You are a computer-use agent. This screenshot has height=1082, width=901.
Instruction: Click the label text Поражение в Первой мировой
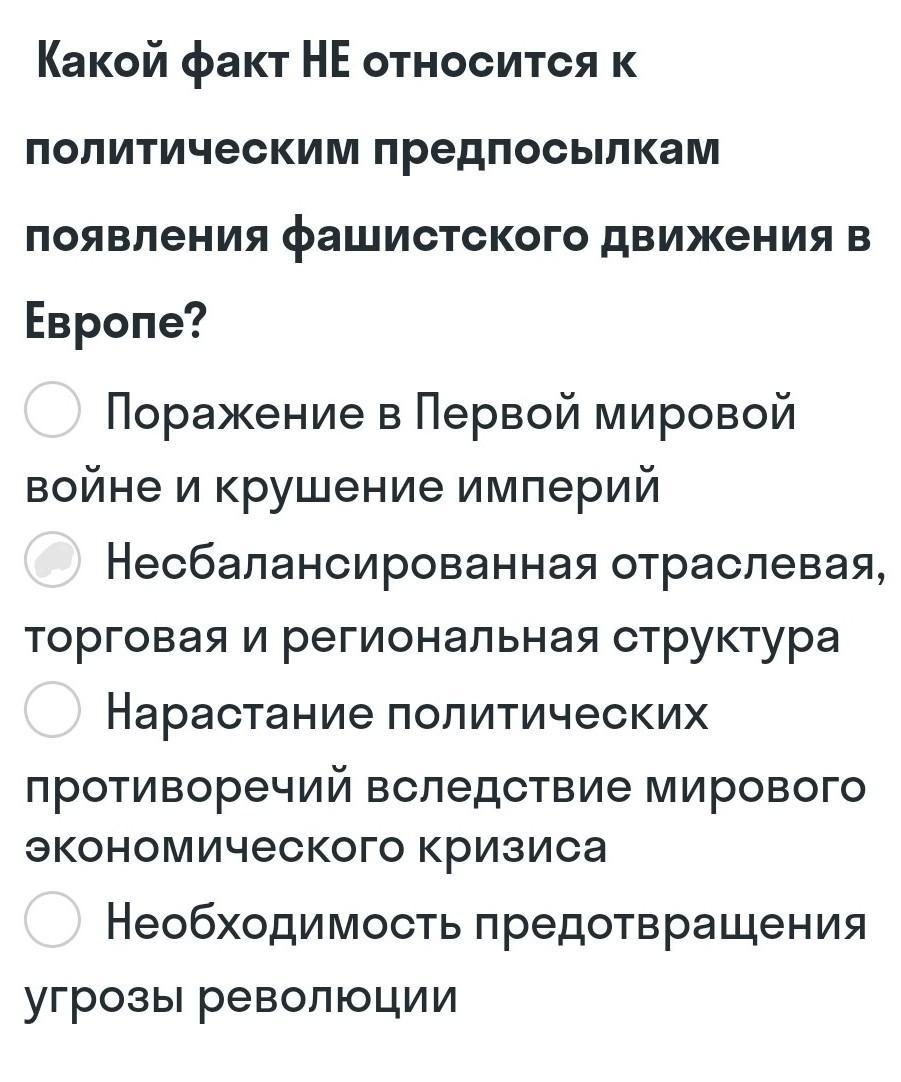point(451,414)
